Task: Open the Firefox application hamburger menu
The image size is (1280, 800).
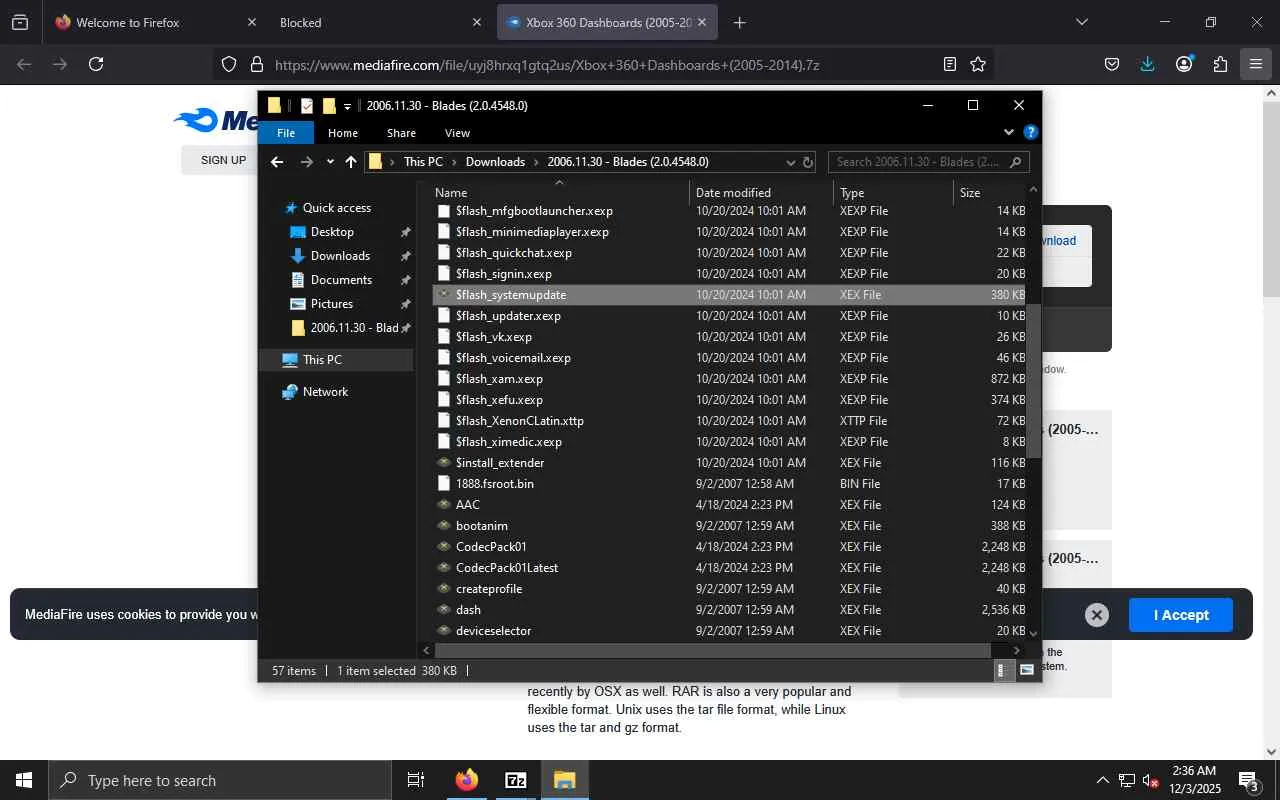Action: coord(1256,64)
